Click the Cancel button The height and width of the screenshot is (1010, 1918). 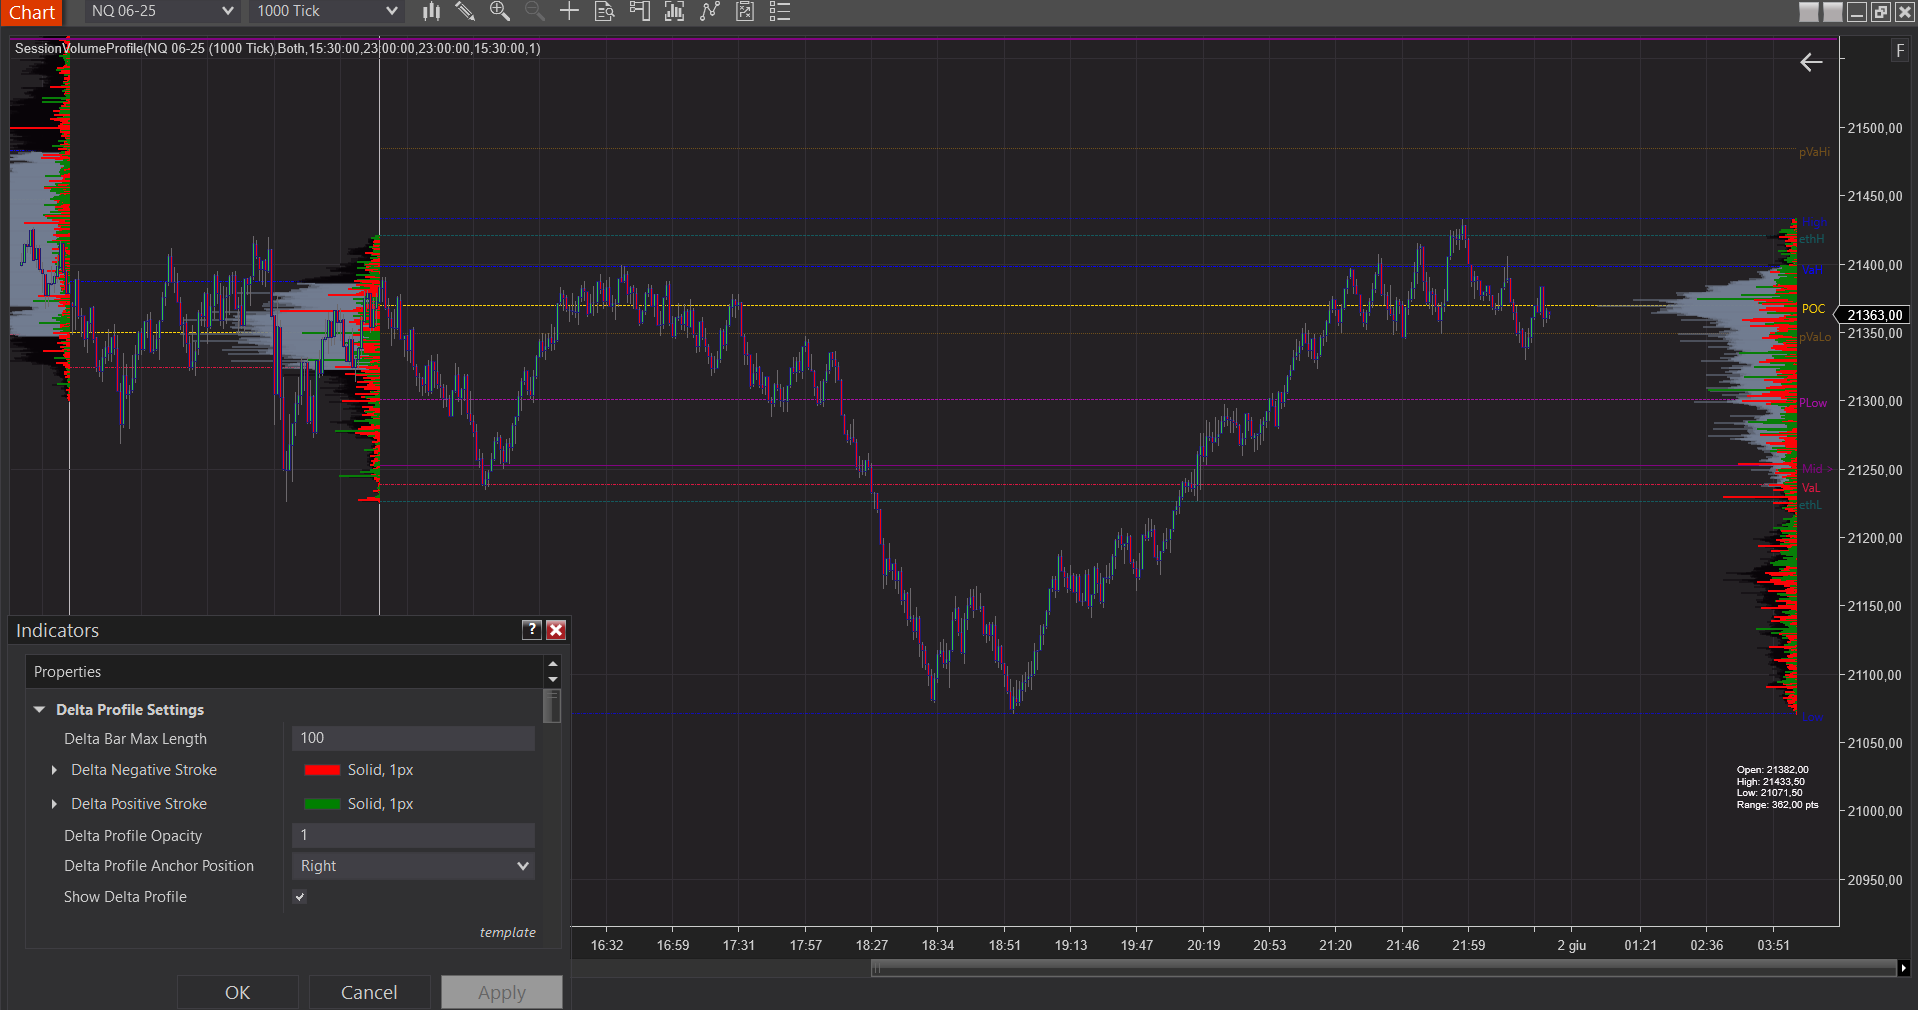click(x=369, y=992)
